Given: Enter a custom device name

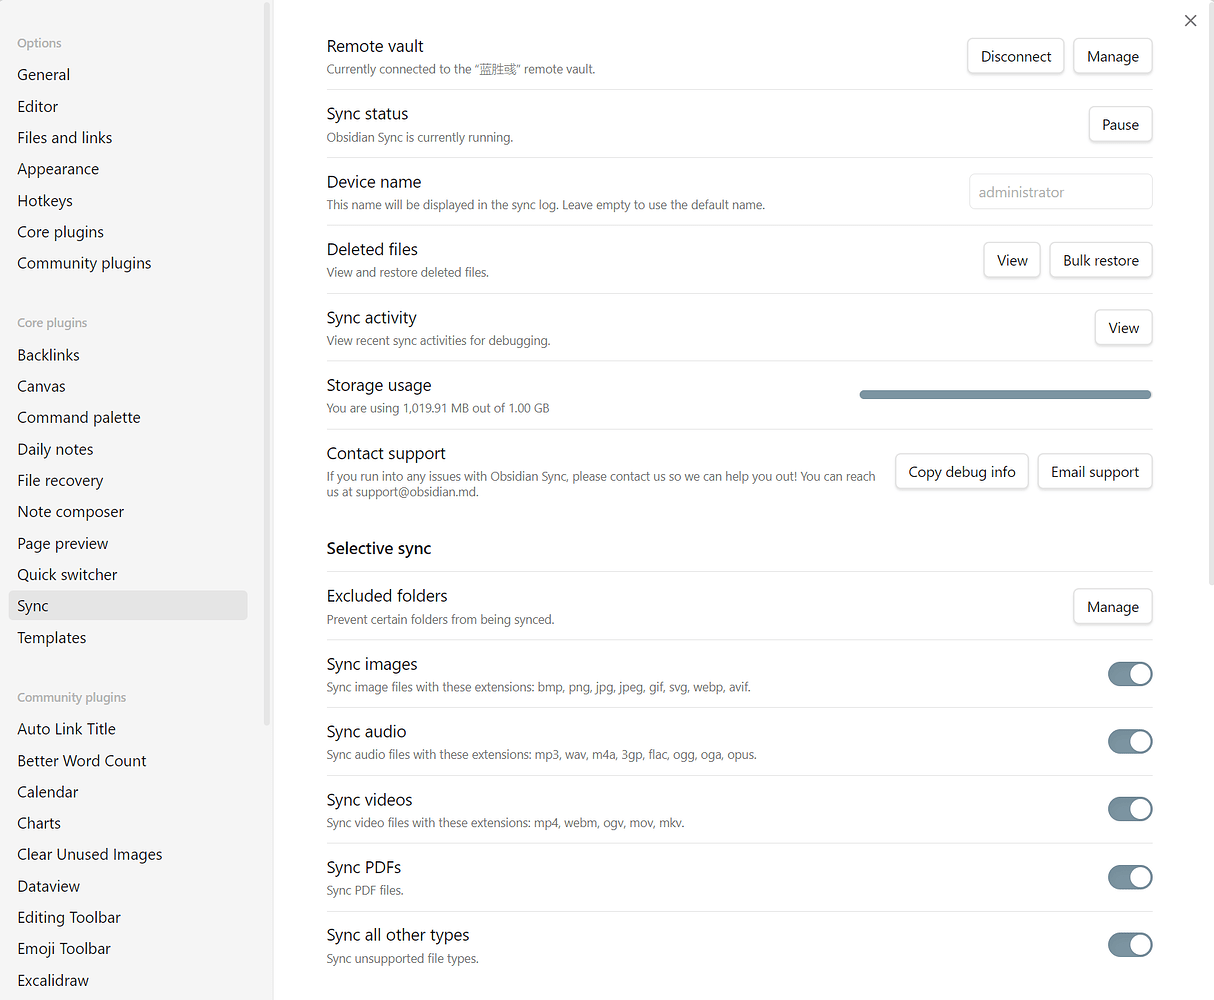Looking at the screenshot, I should (1060, 191).
